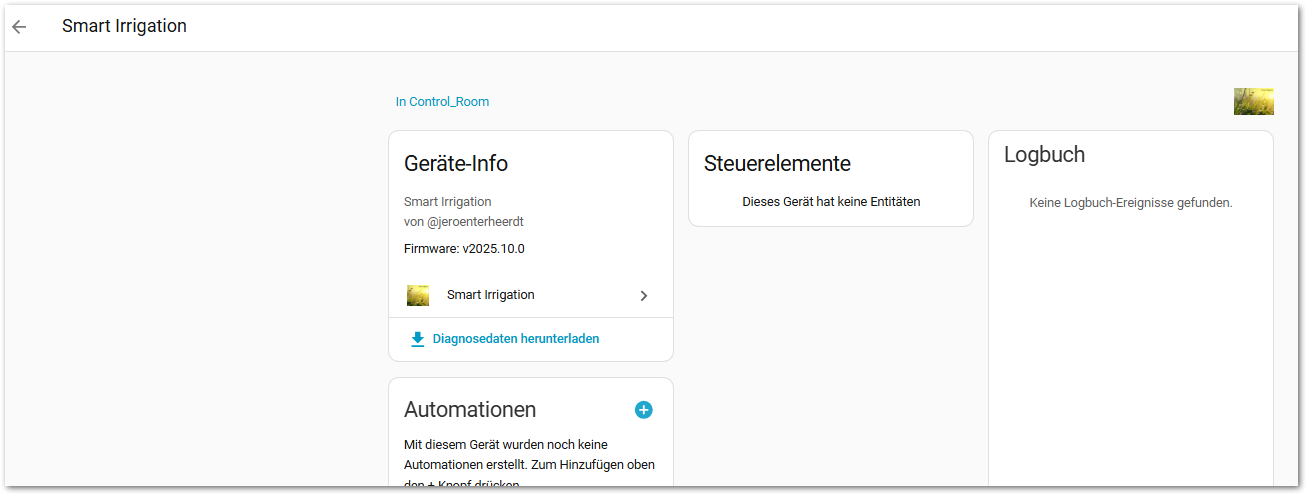The height and width of the screenshot is (495, 1307).
Task: Click the plus icon to add automation
Action: click(643, 410)
